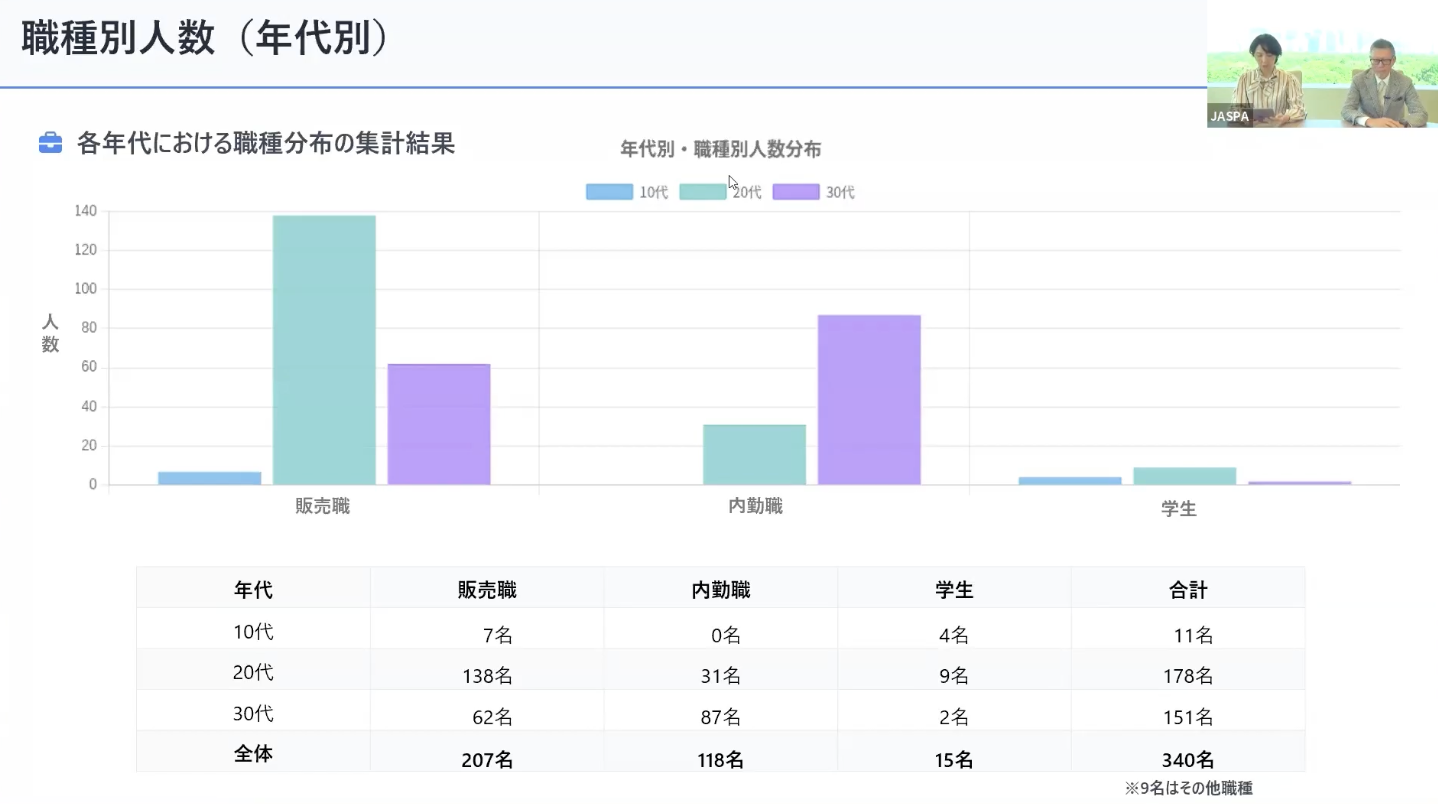Click the JASPA webcam video thumbnail
This screenshot has height=804, width=1438.
[x=1322, y=64]
